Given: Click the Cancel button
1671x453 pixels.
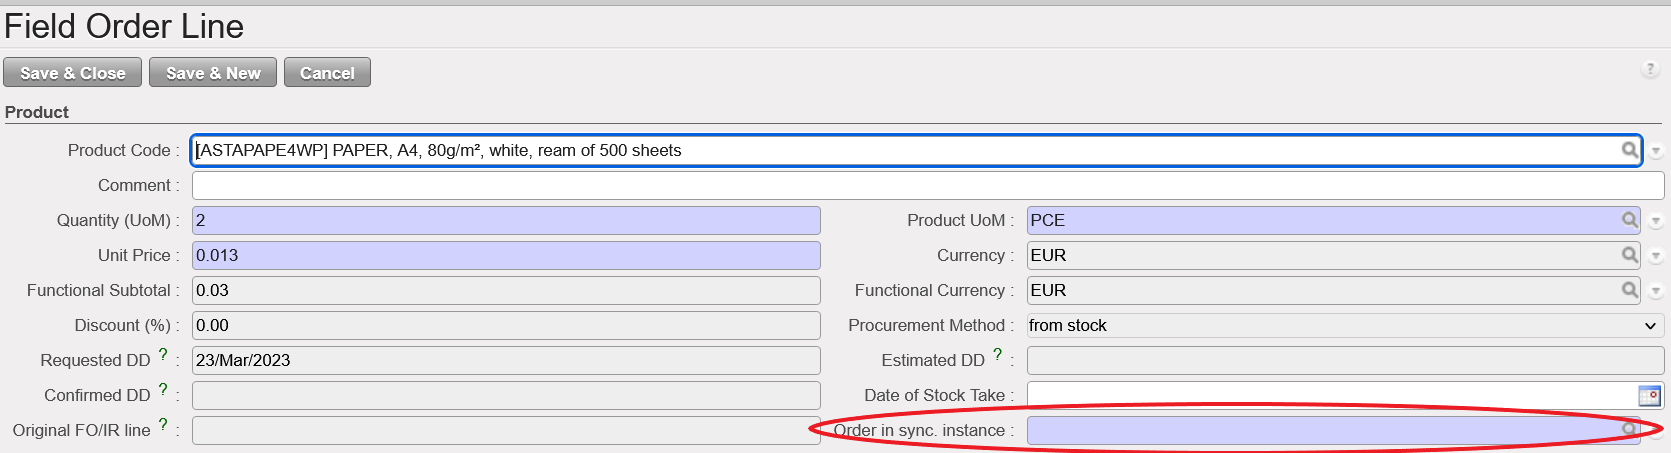Looking at the screenshot, I should coord(327,73).
